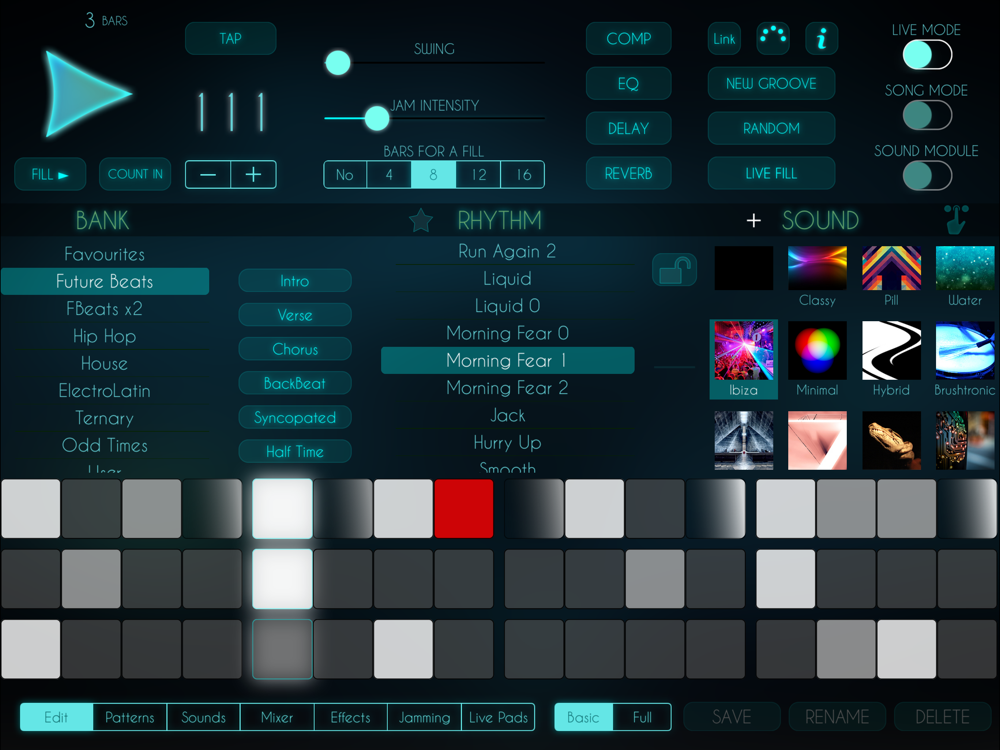The image size is (1000, 750).
Task: Click the padlock icon next to rhythm list
Action: (x=674, y=270)
